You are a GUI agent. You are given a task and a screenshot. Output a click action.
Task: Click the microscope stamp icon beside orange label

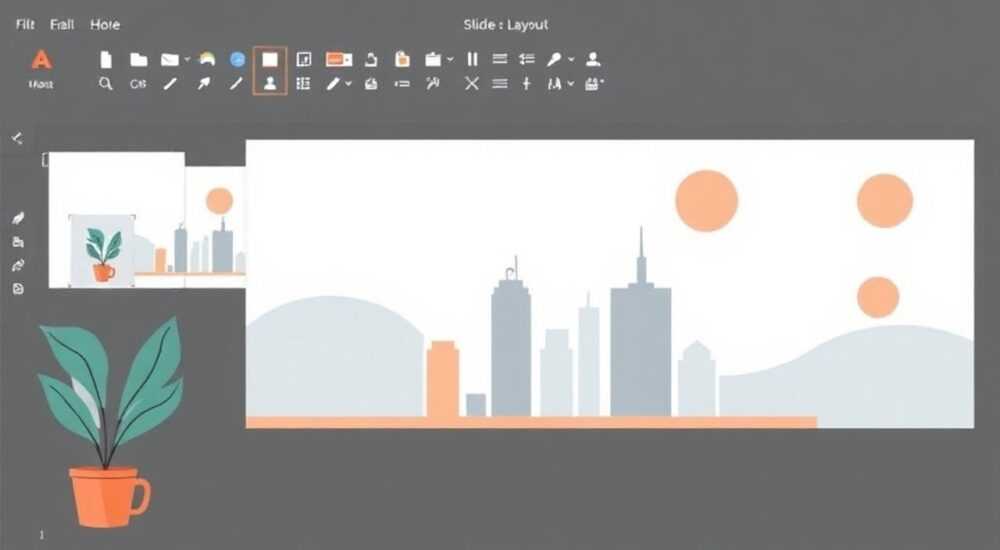click(371, 59)
